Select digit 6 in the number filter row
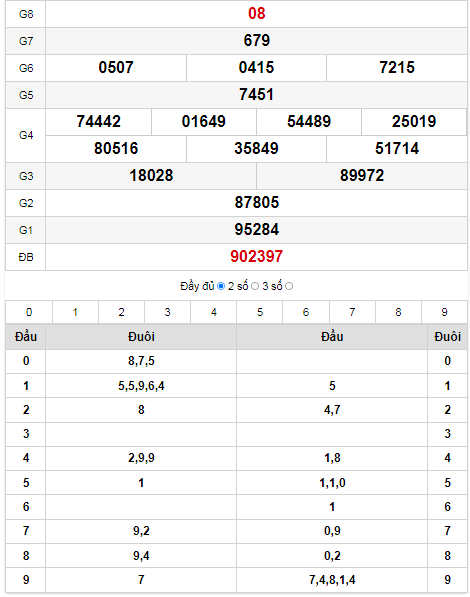 coord(306,312)
